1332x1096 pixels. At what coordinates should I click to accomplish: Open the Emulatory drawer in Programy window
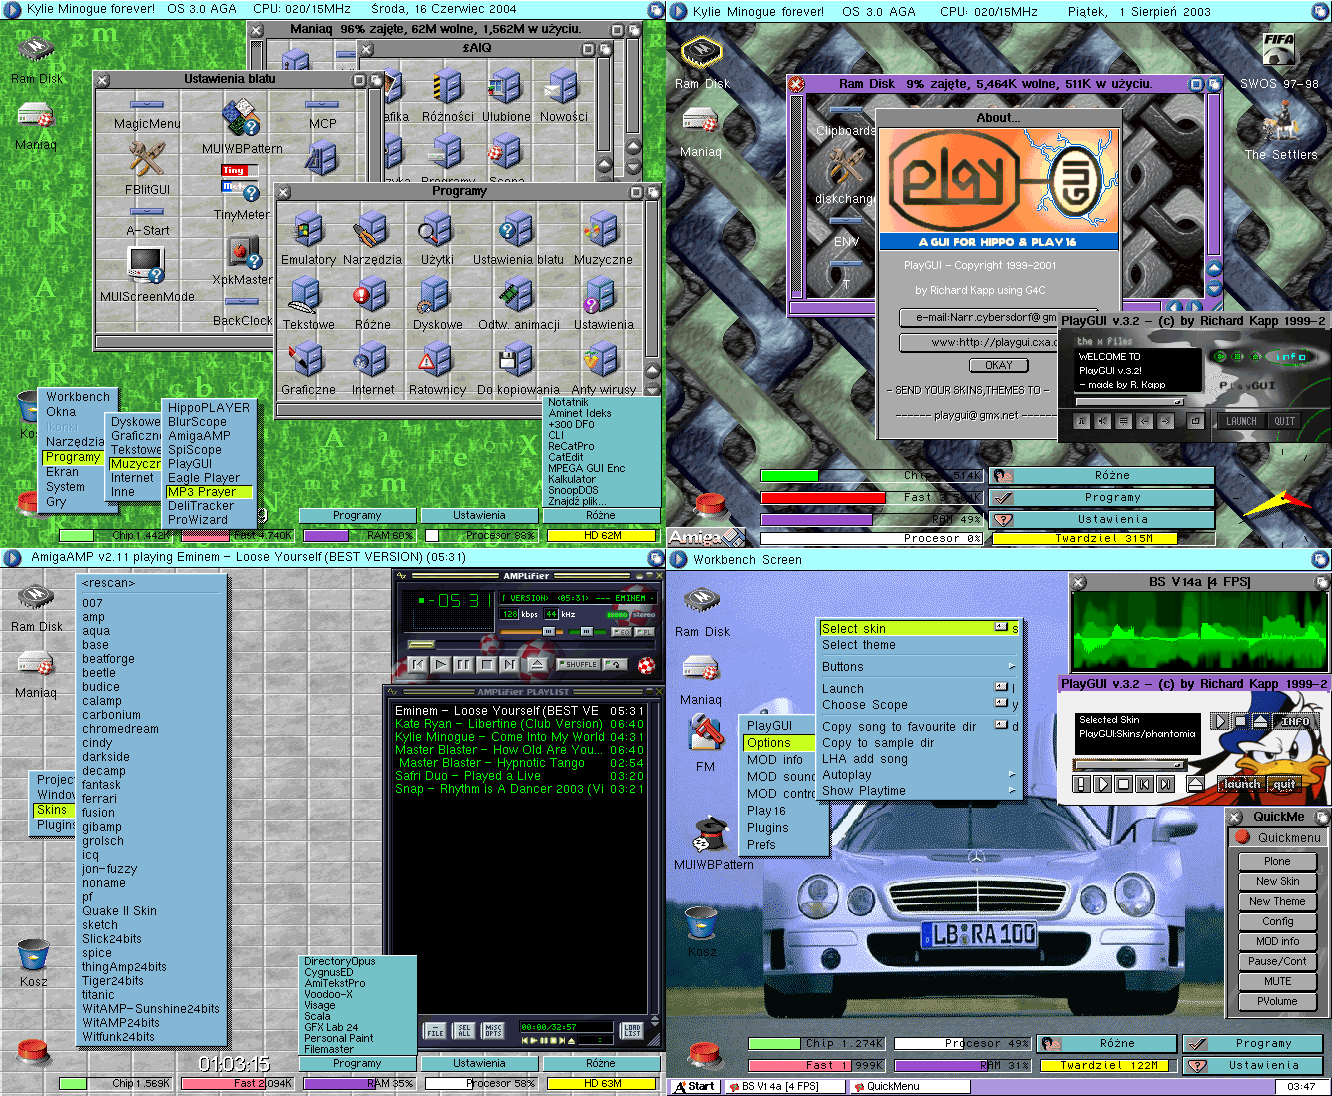[x=308, y=238]
